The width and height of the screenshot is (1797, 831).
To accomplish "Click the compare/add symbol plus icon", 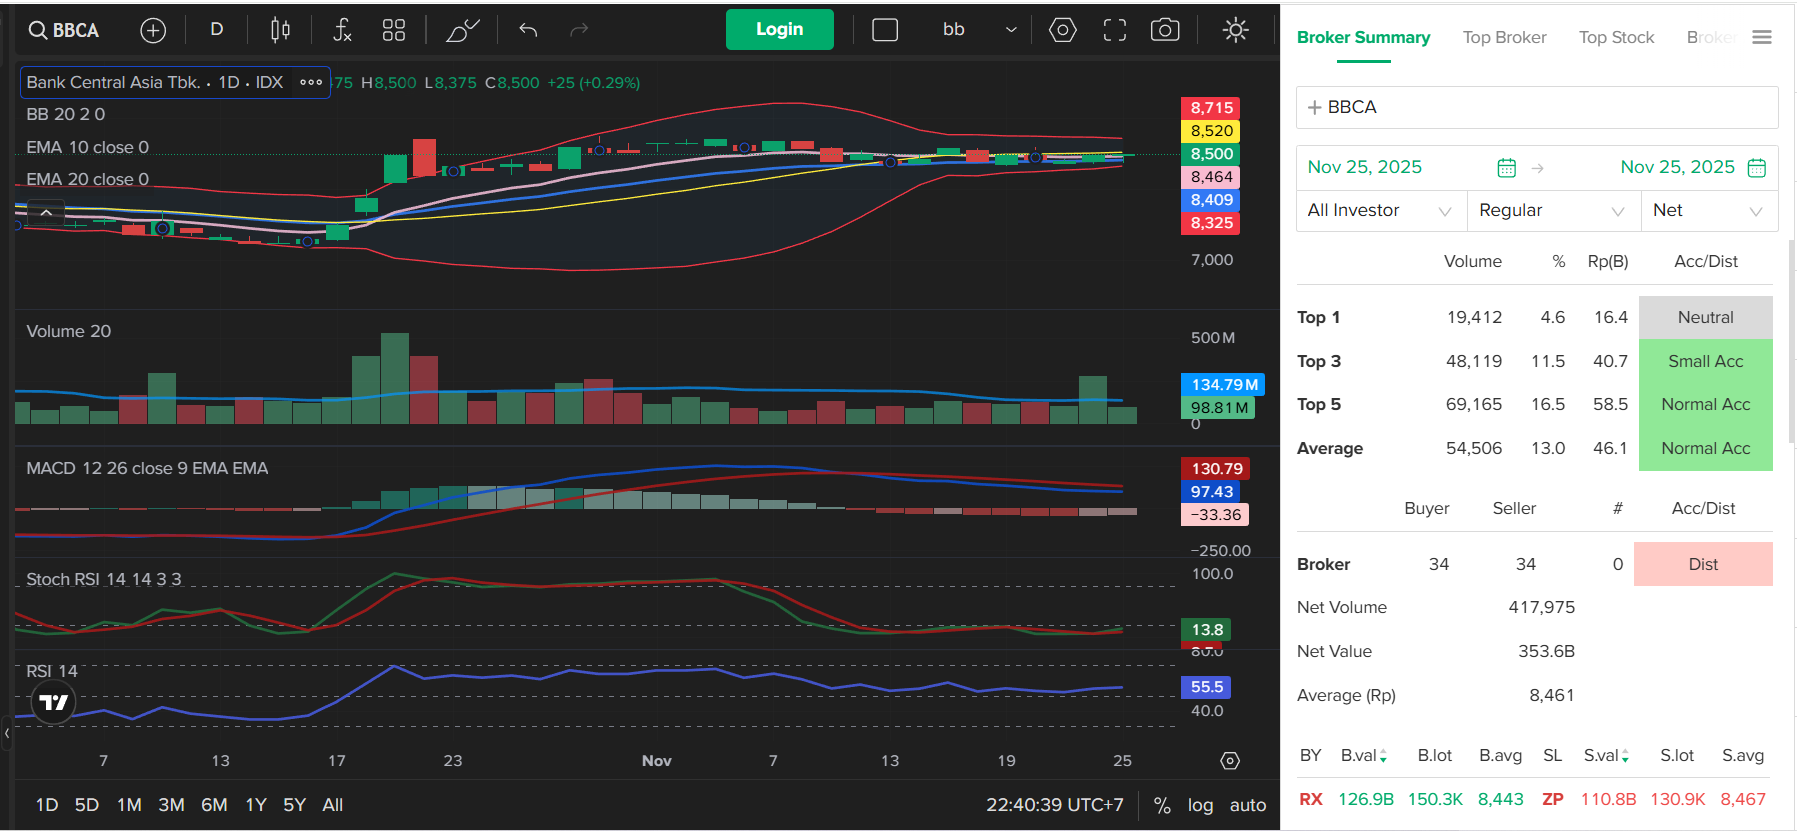I will coord(153,31).
